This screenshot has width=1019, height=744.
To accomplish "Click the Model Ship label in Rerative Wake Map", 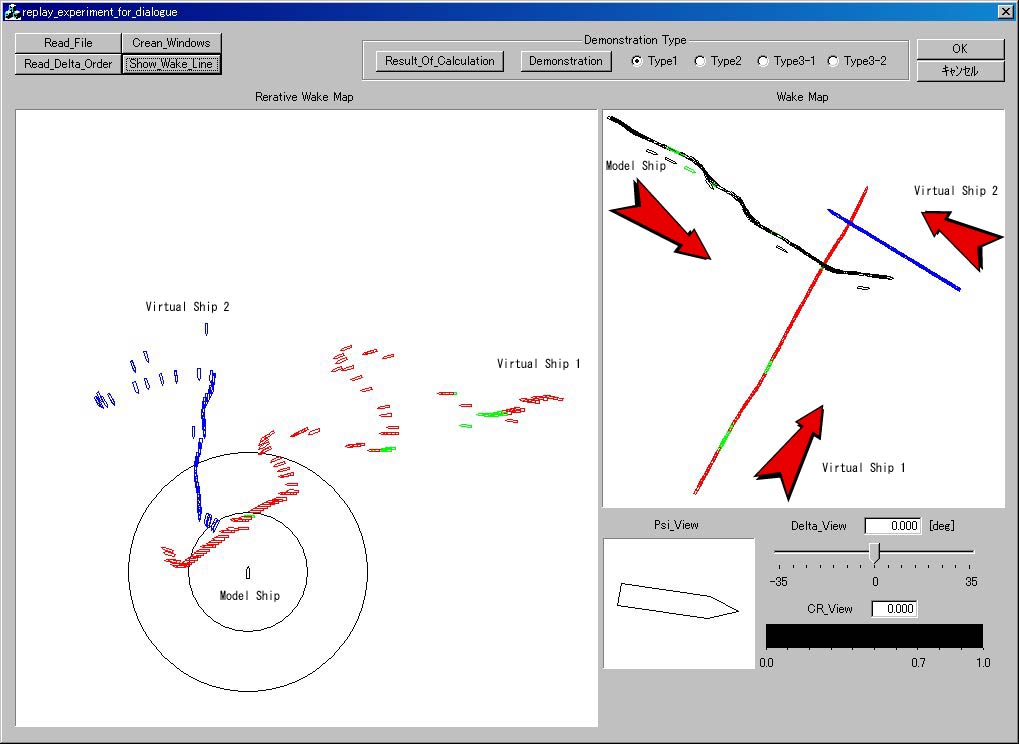I will 250,596.
